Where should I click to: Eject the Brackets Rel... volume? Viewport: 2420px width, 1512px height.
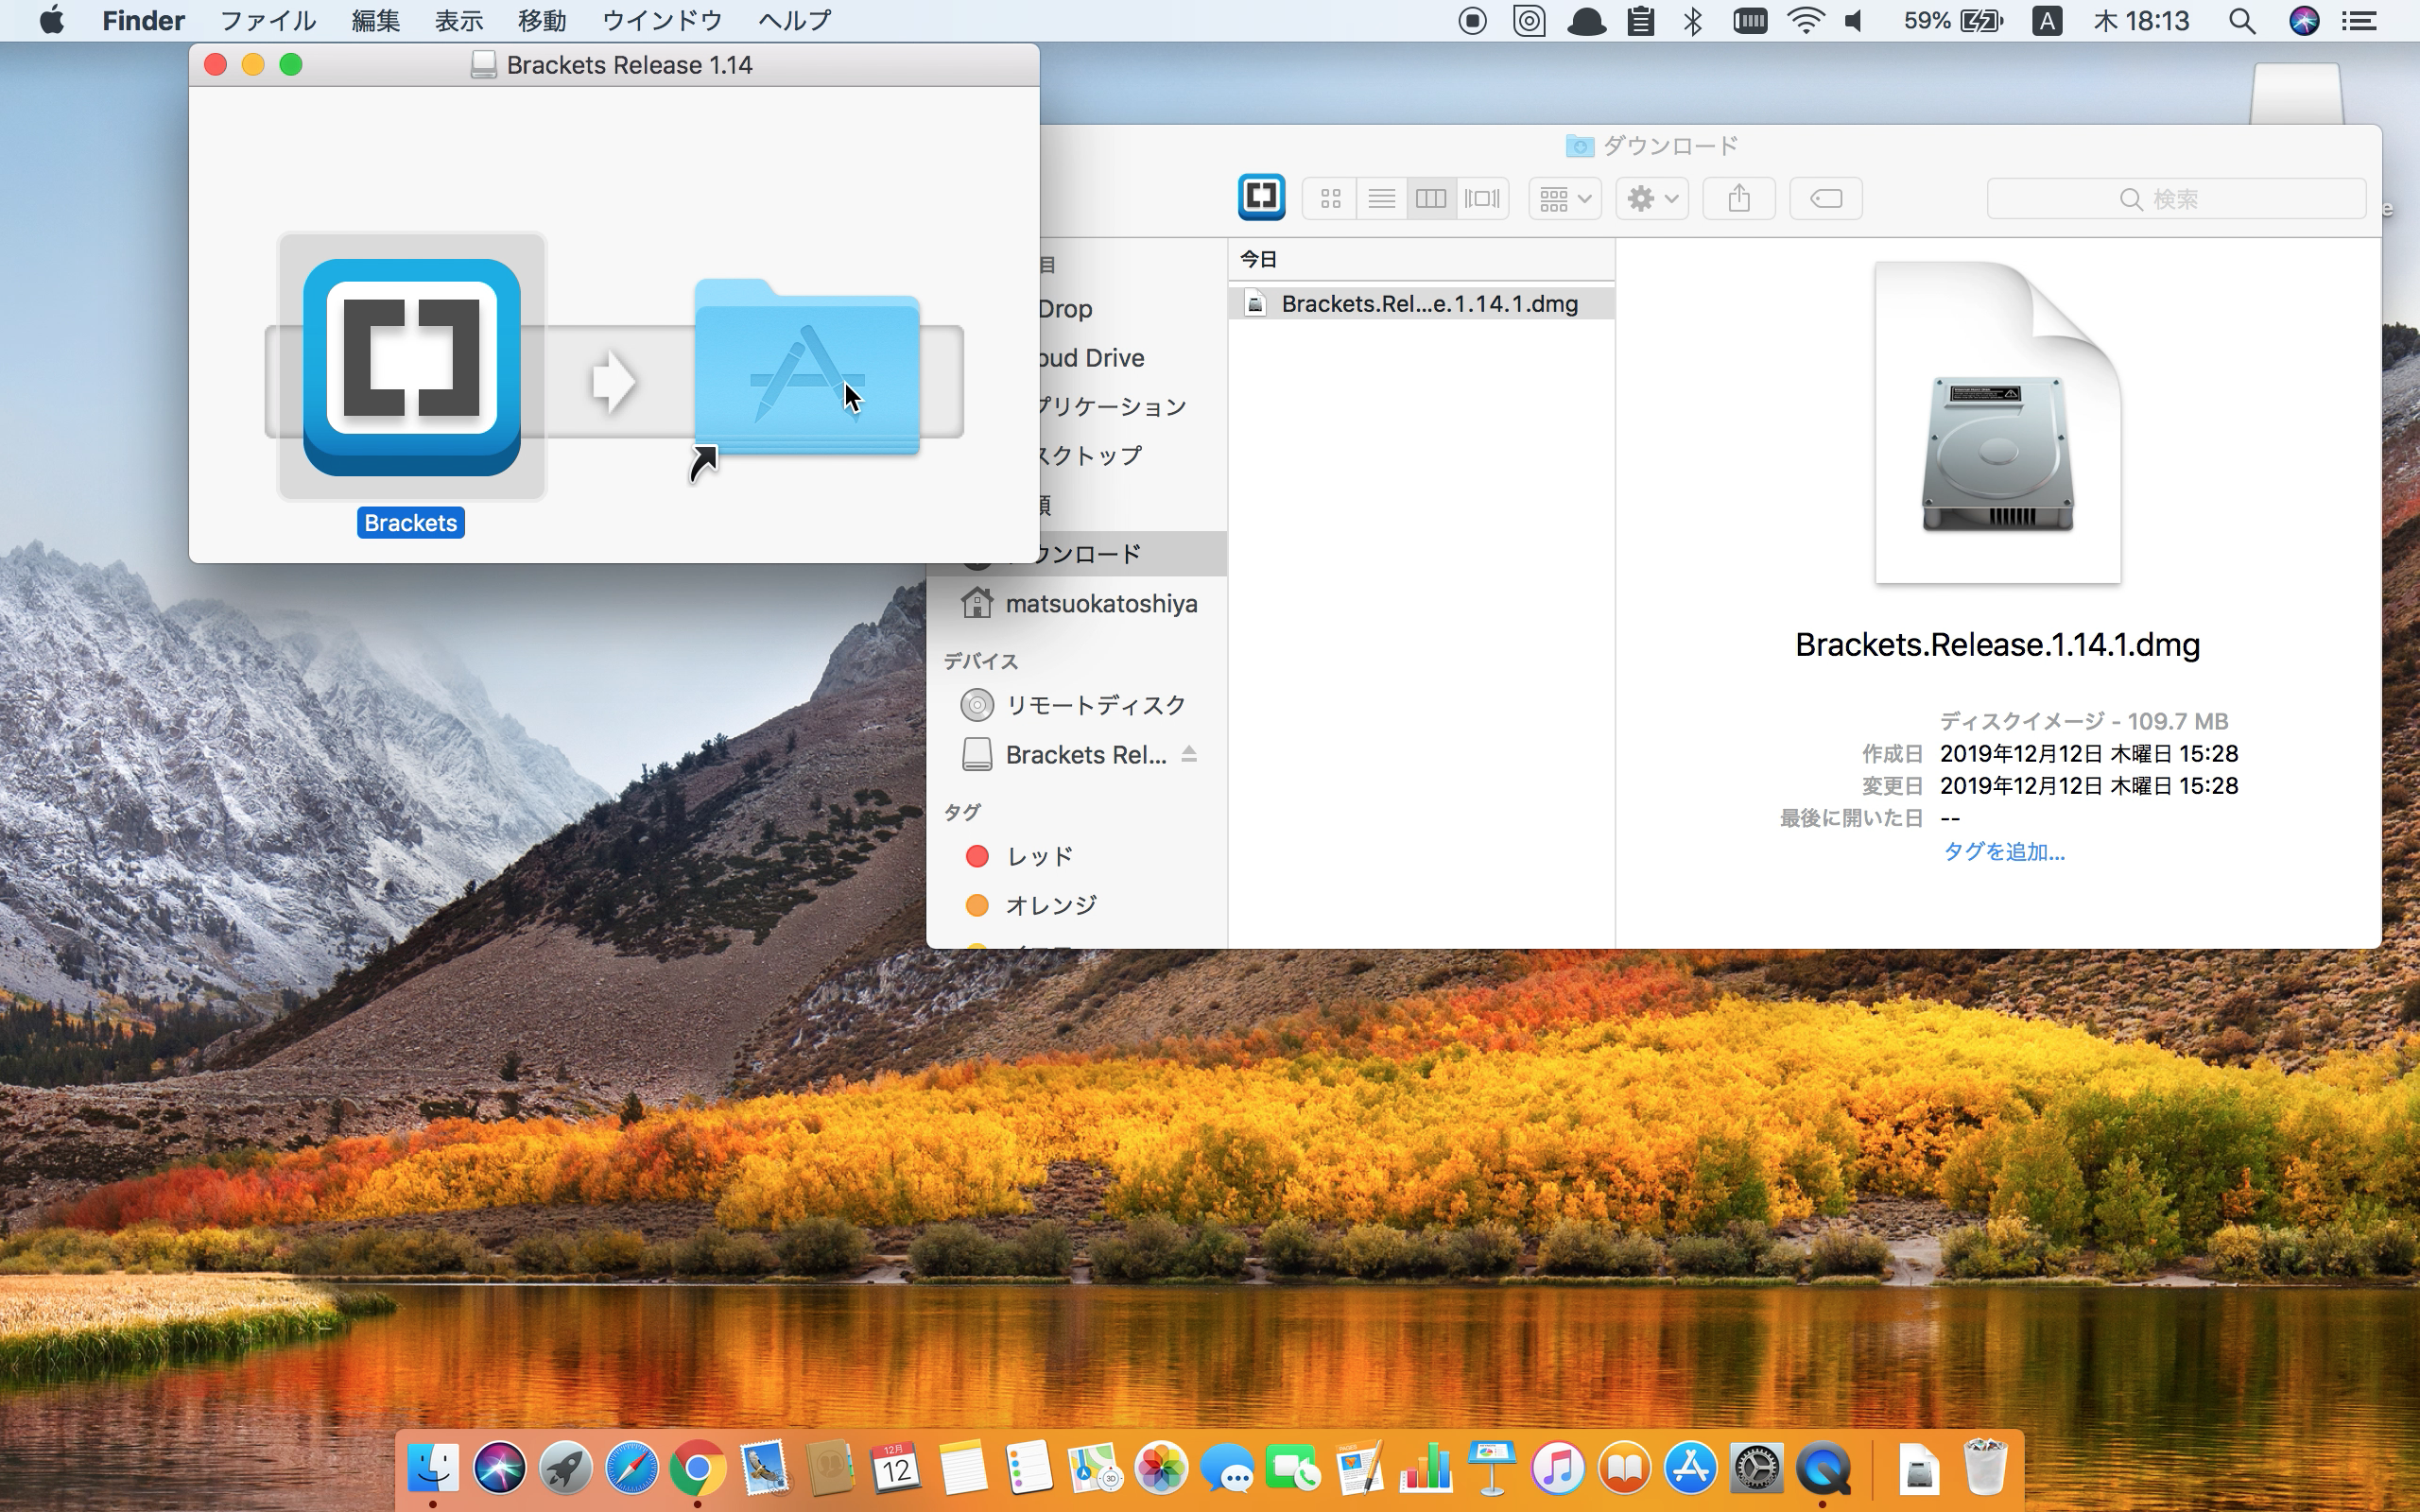1189,754
